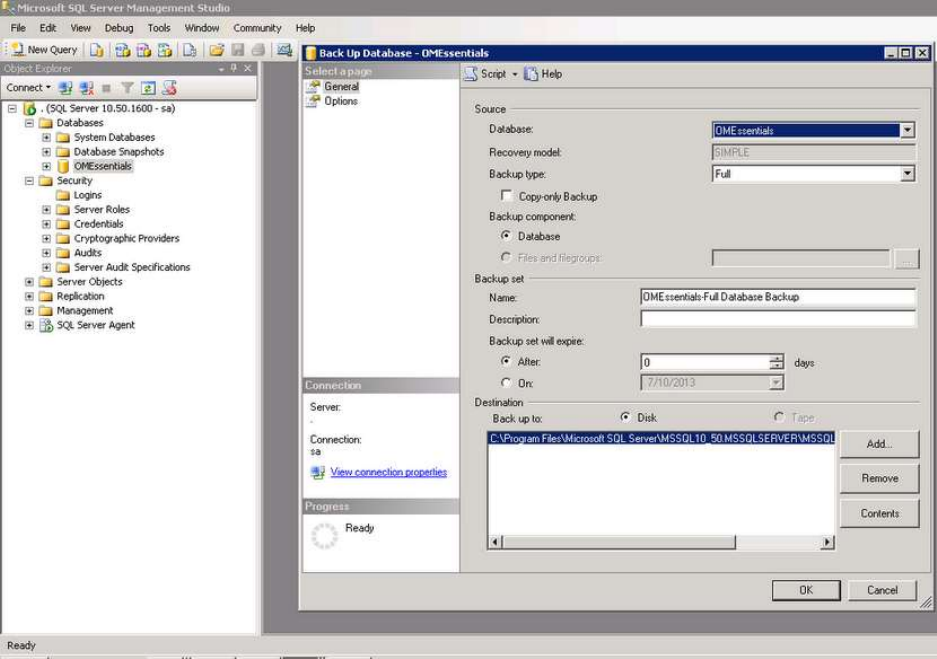
Task: Click the Refresh icon in Object Explorer
Action: pos(148,88)
